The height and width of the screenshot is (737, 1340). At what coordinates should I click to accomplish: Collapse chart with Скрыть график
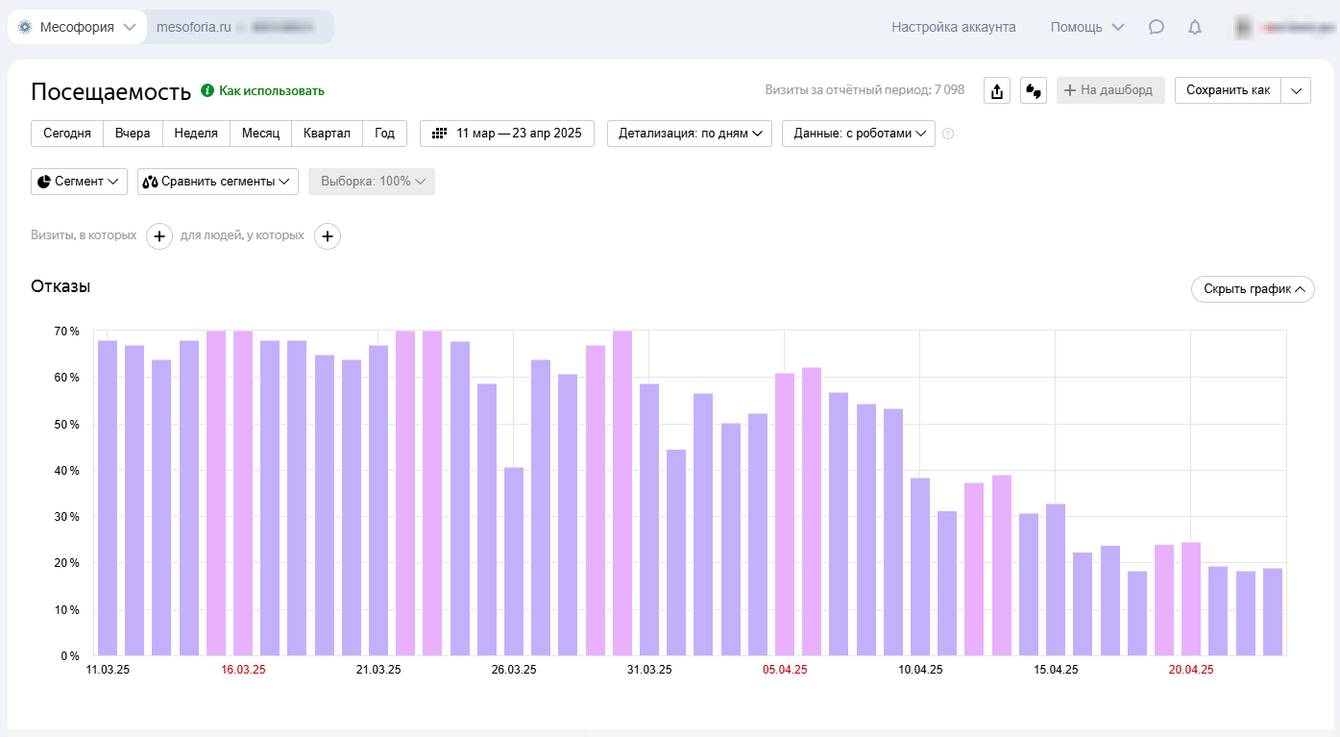pyautogui.click(x=1252, y=289)
